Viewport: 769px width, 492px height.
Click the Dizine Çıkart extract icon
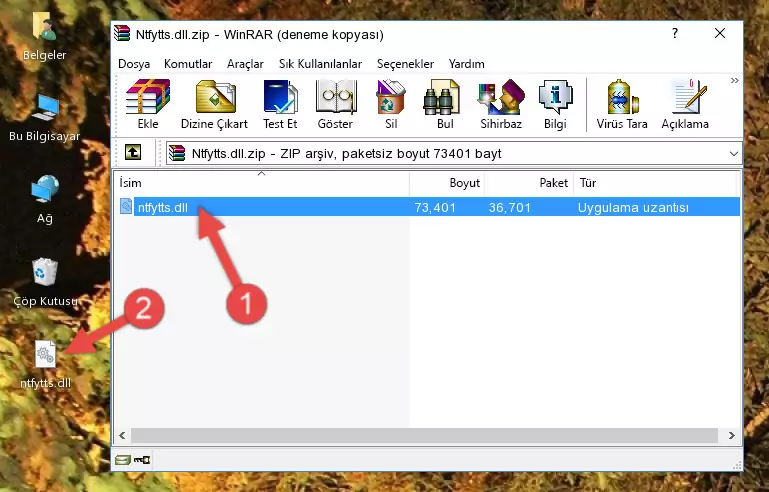[214, 104]
